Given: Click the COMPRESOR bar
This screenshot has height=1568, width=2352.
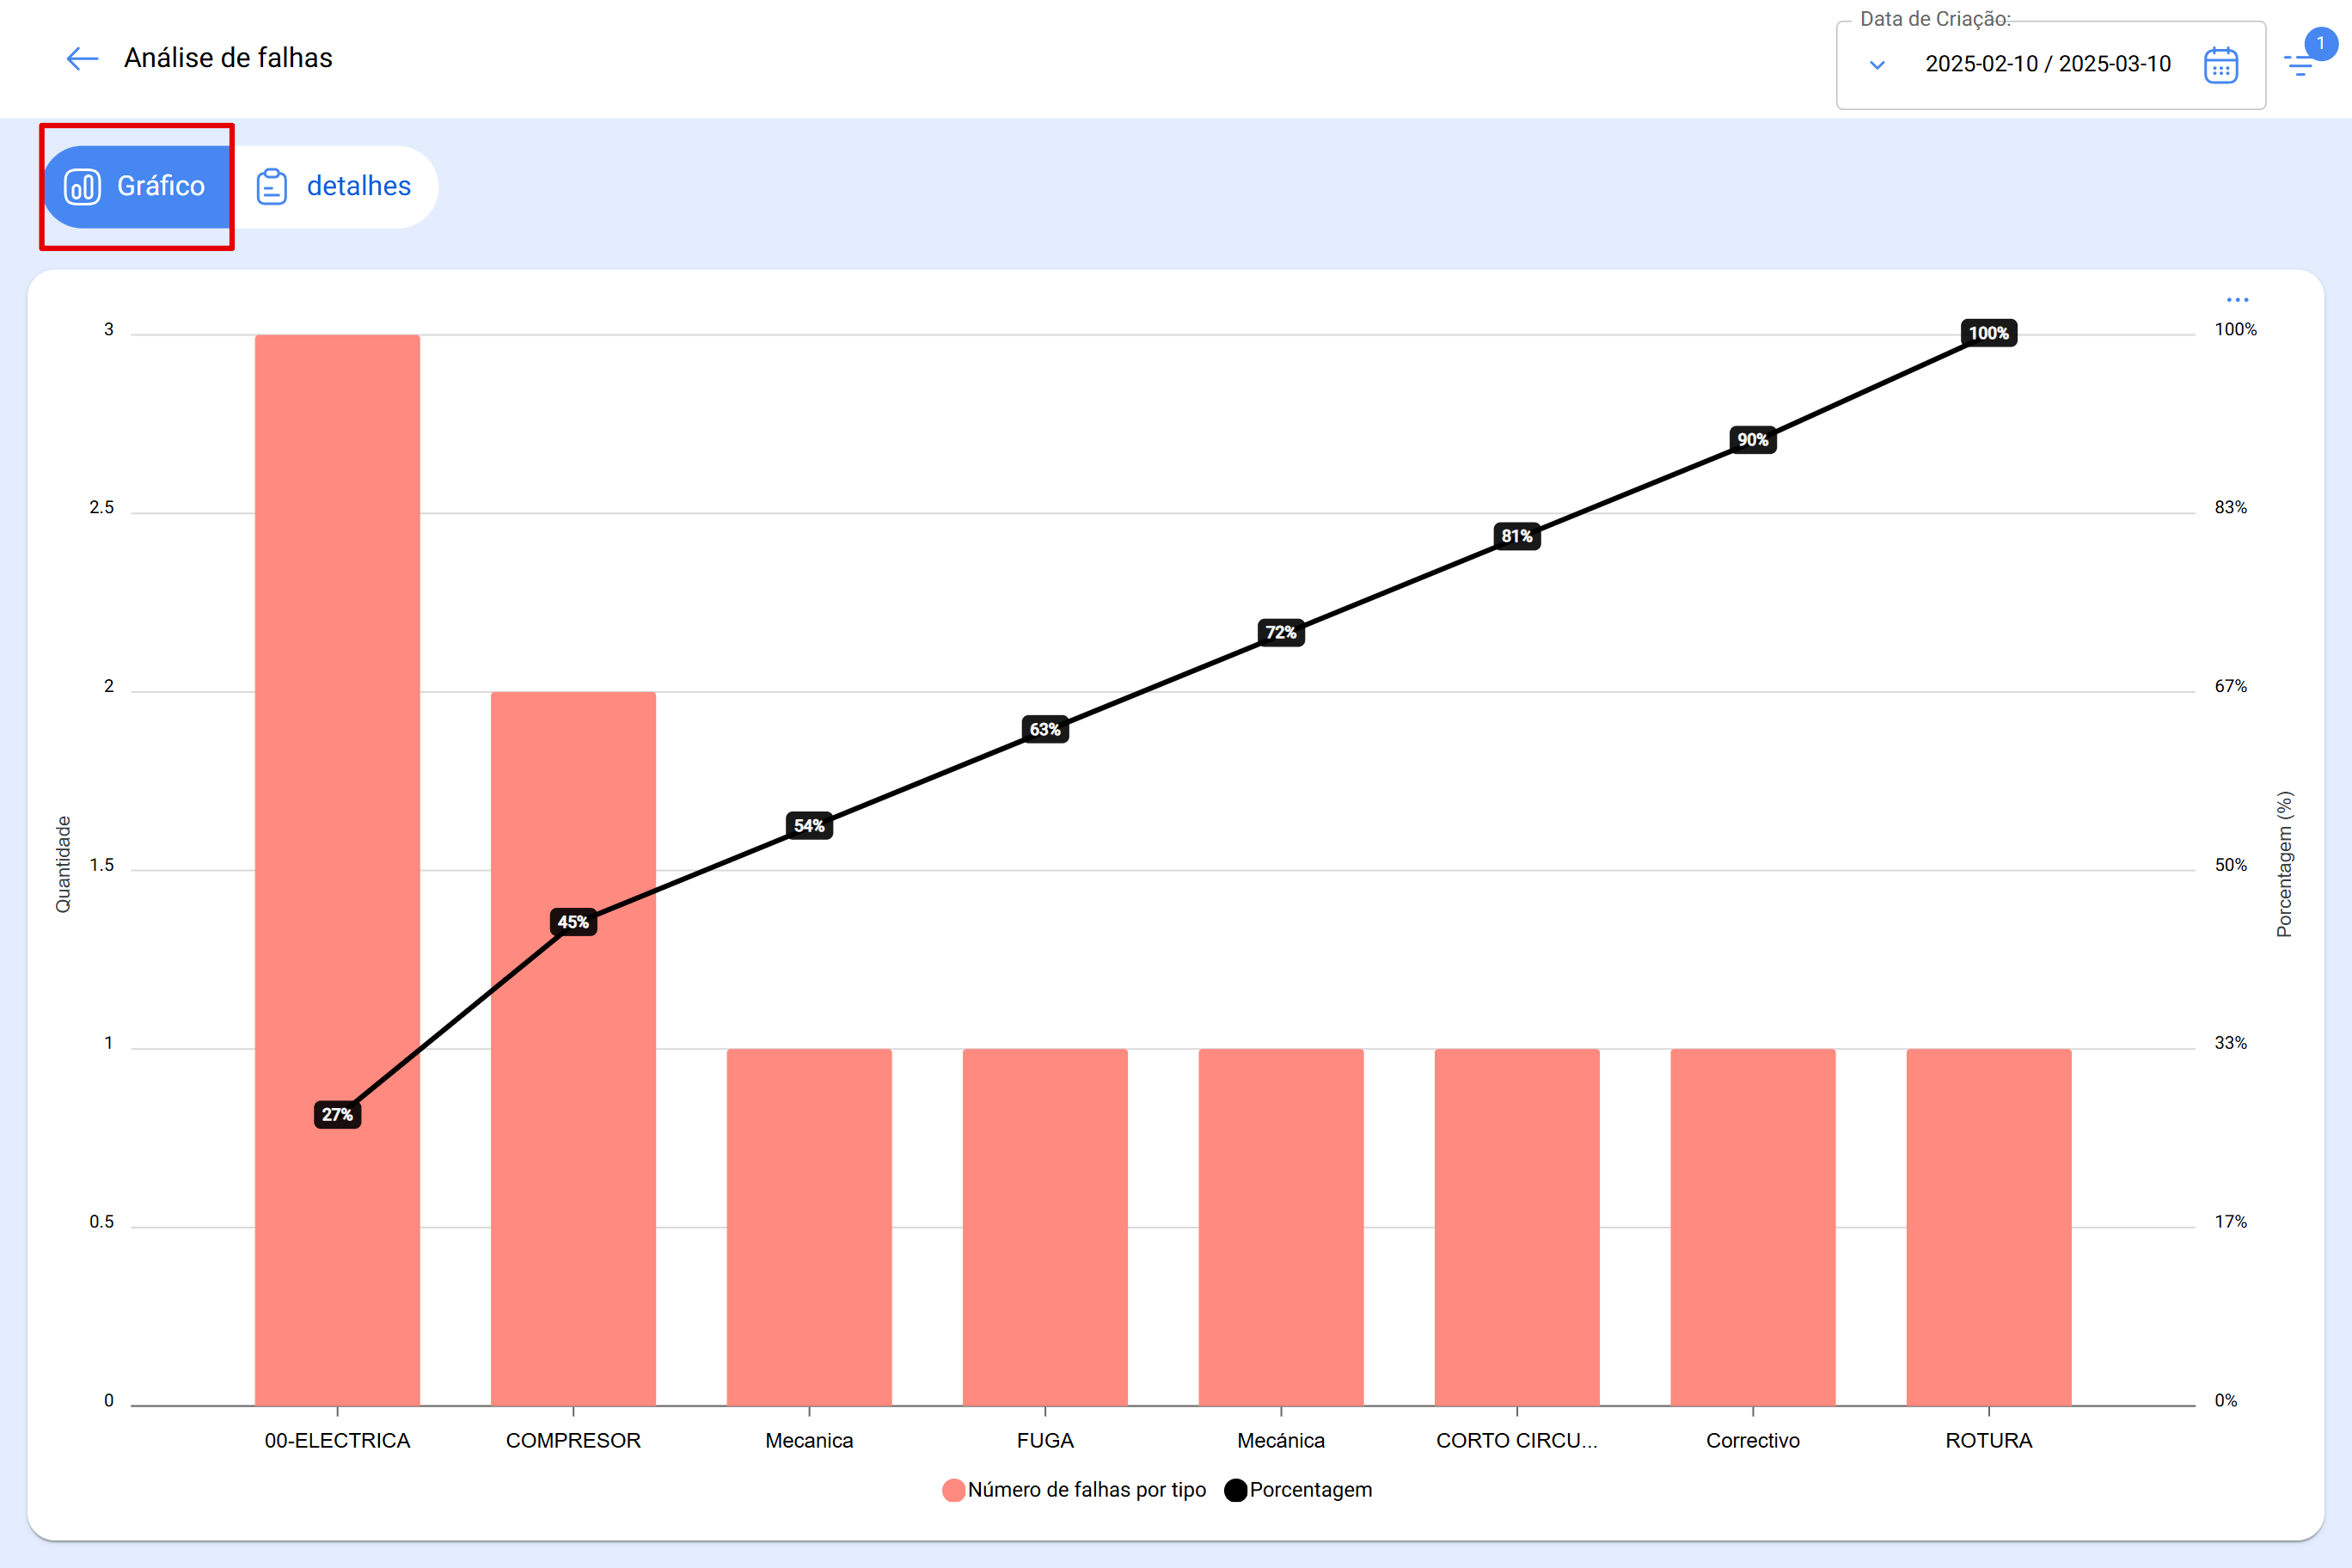Looking at the screenshot, I should pyautogui.click(x=573, y=1150).
